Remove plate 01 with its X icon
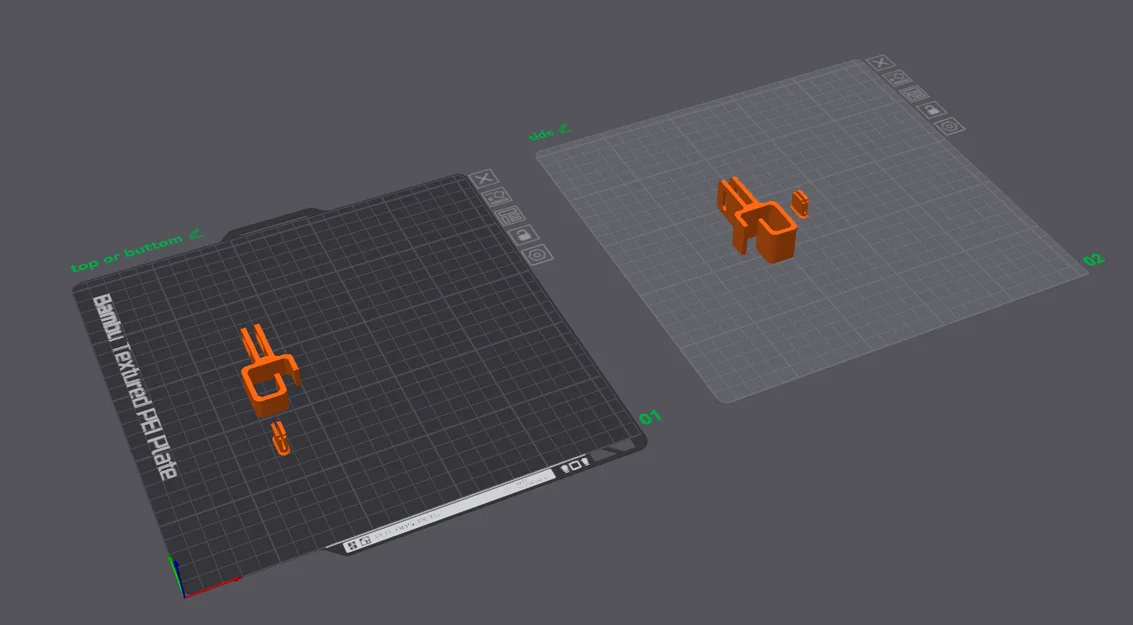Image resolution: width=1133 pixels, height=625 pixels. coord(483,178)
